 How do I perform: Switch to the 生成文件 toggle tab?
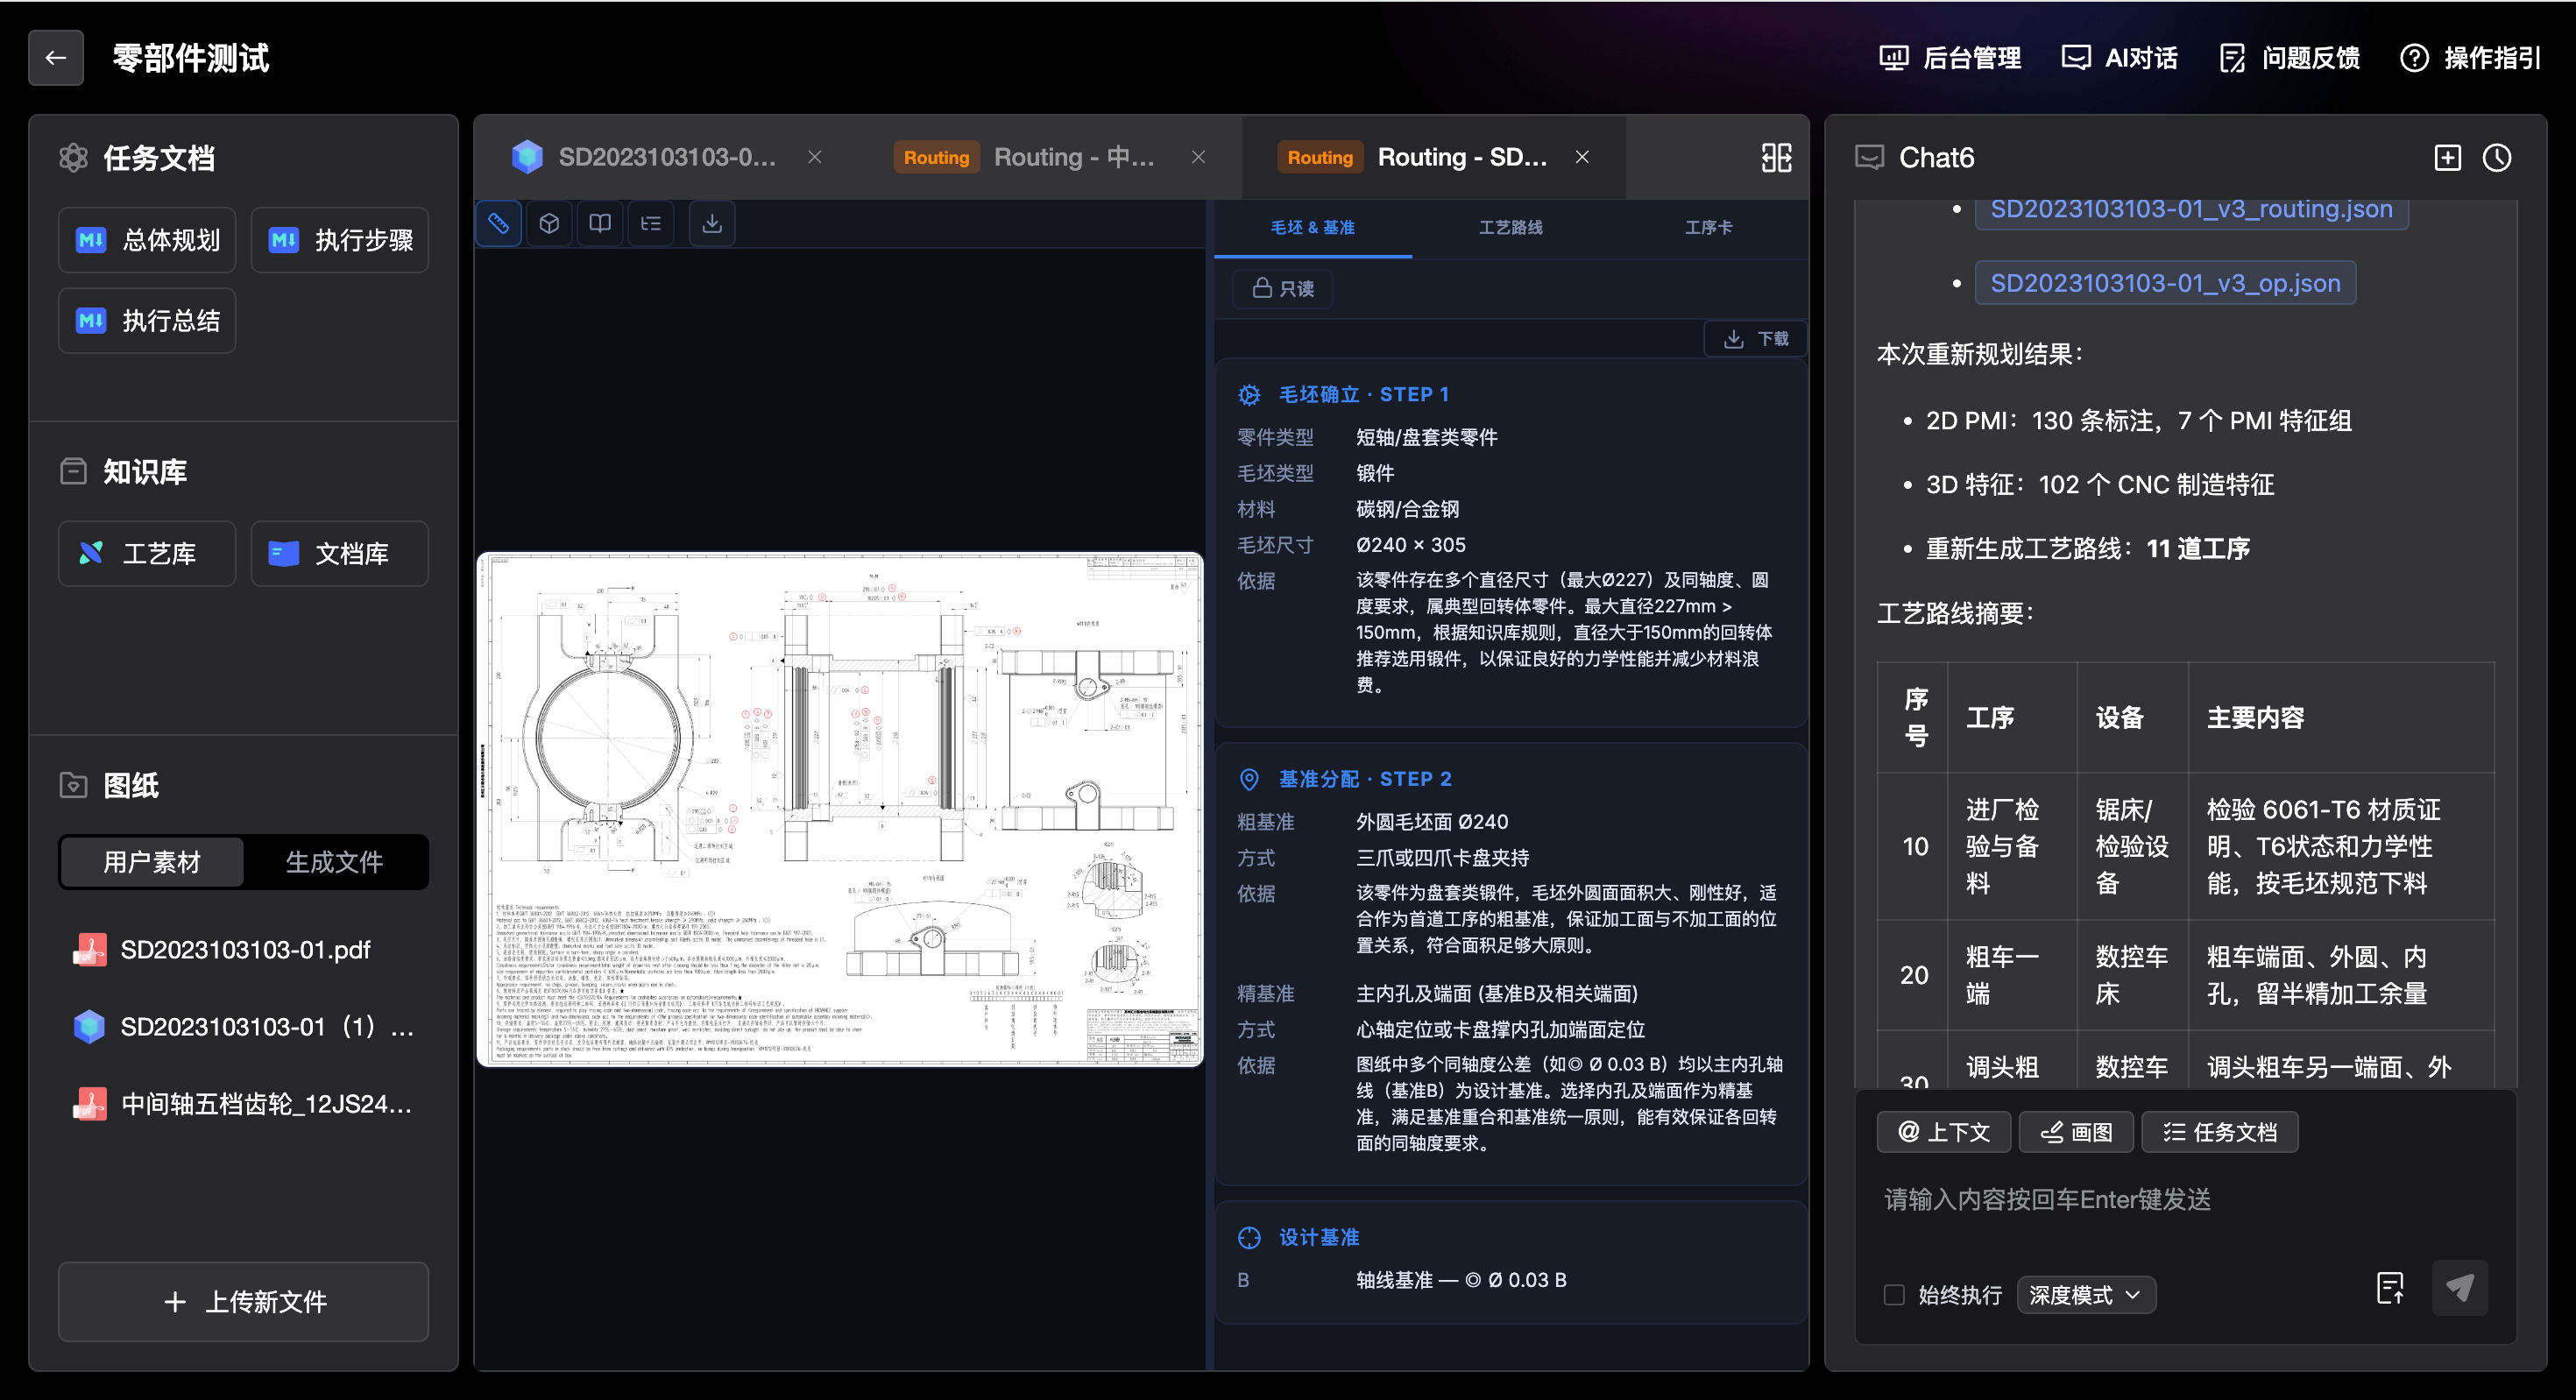[335, 862]
